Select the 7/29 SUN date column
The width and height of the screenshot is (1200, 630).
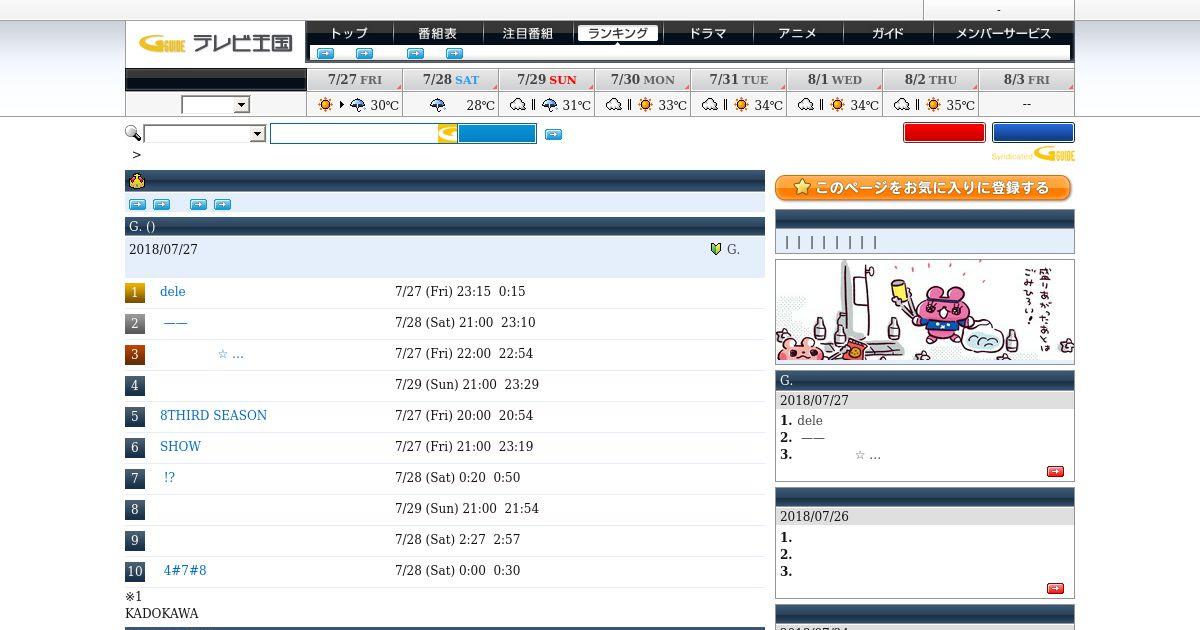coord(546,79)
